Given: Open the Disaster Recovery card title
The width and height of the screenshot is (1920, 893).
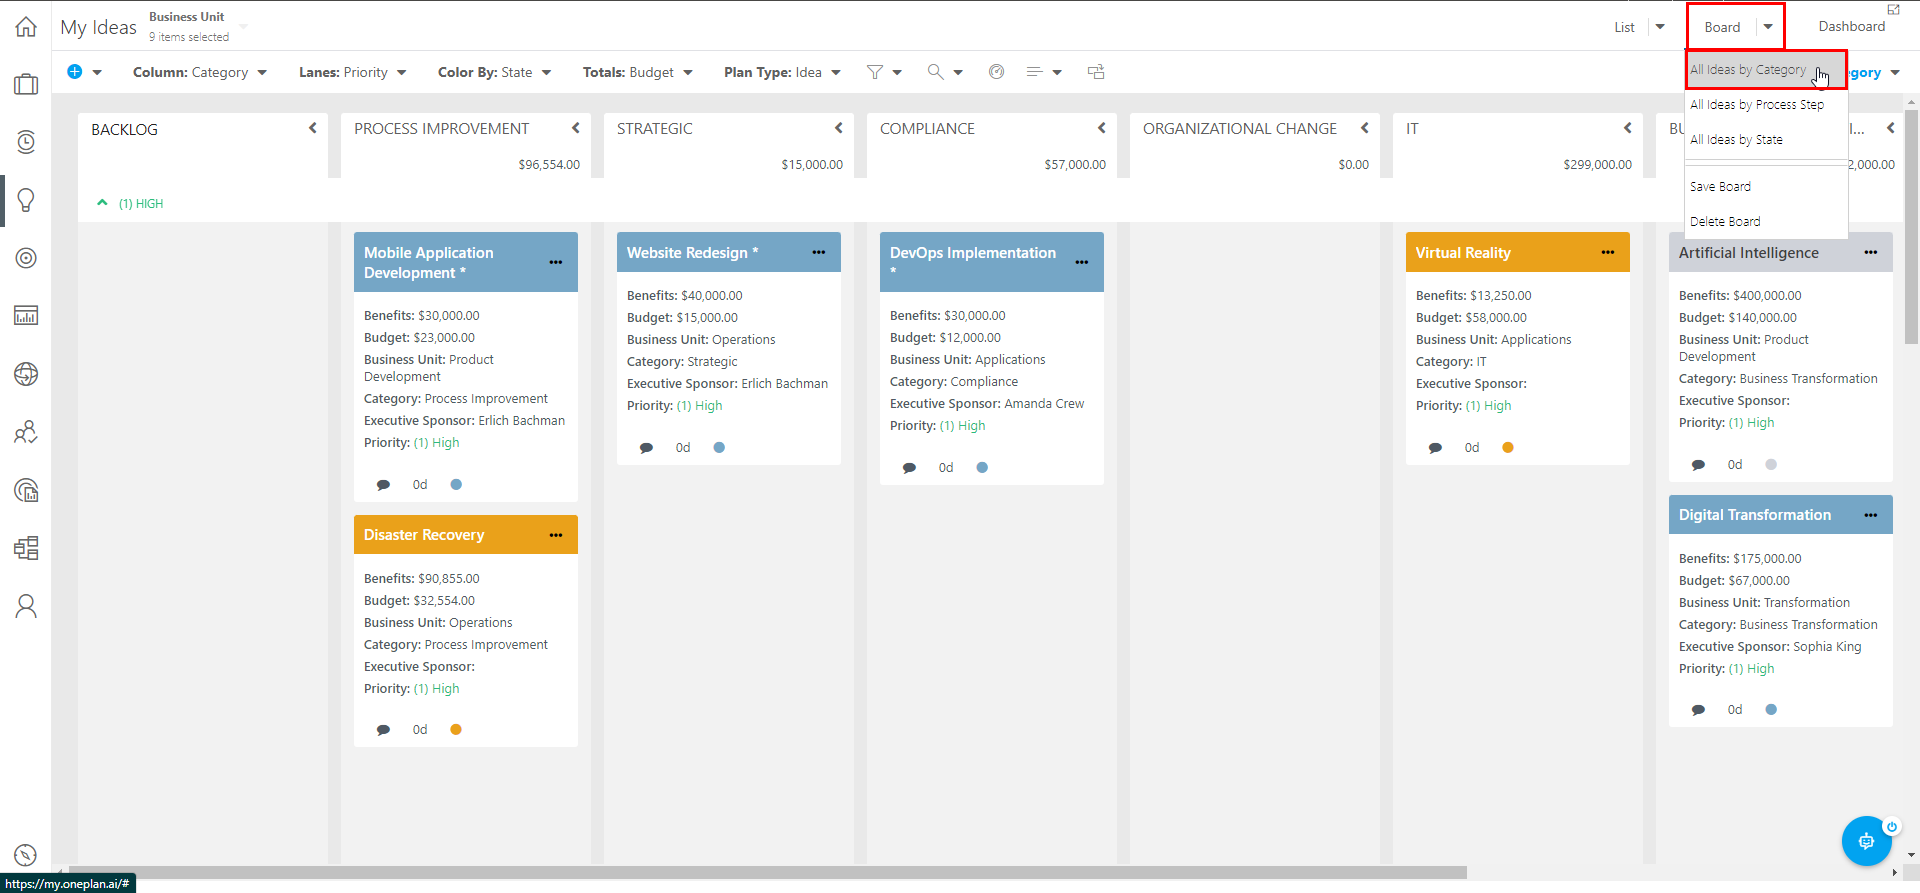Looking at the screenshot, I should (x=424, y=535).
